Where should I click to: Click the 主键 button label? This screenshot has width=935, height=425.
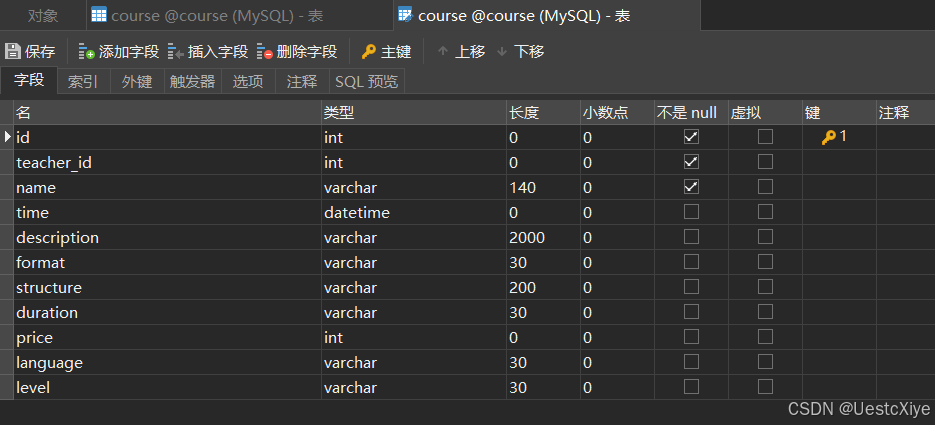click(396, 52)
